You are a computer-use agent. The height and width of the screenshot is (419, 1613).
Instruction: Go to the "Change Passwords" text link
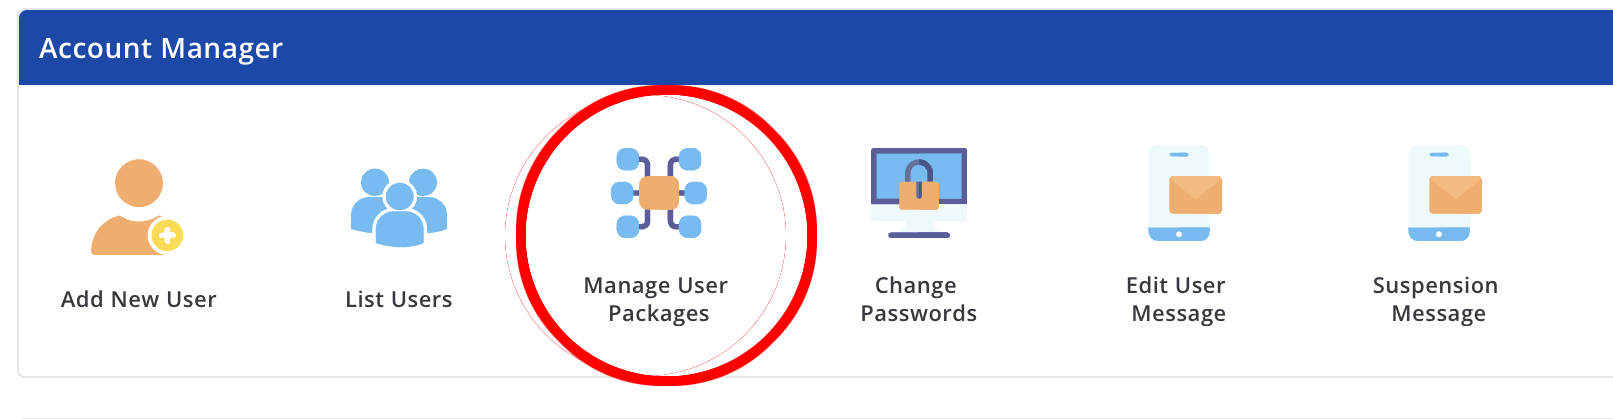pos(918,299)
